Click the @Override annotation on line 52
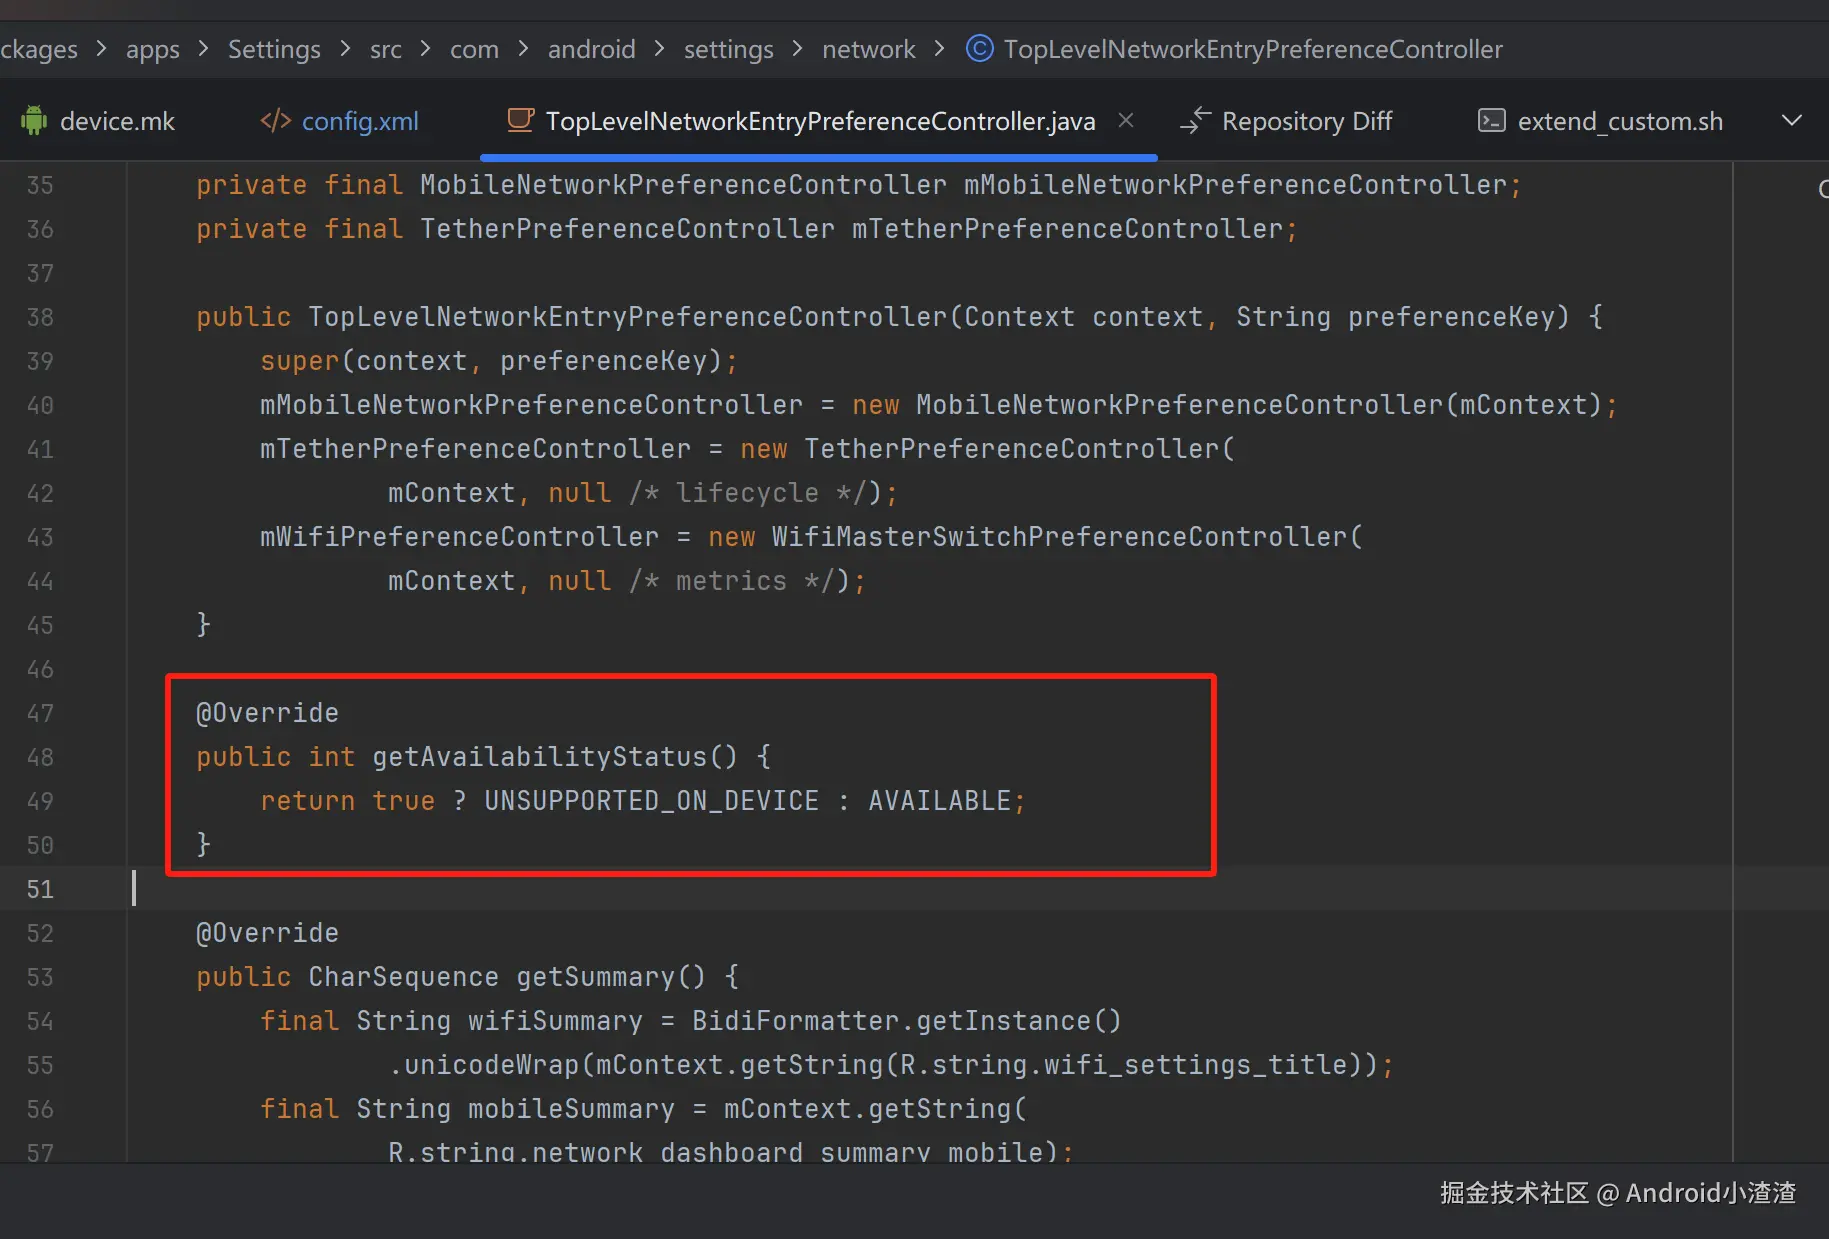This screenshot has width=1829, height=1239. 268,933
